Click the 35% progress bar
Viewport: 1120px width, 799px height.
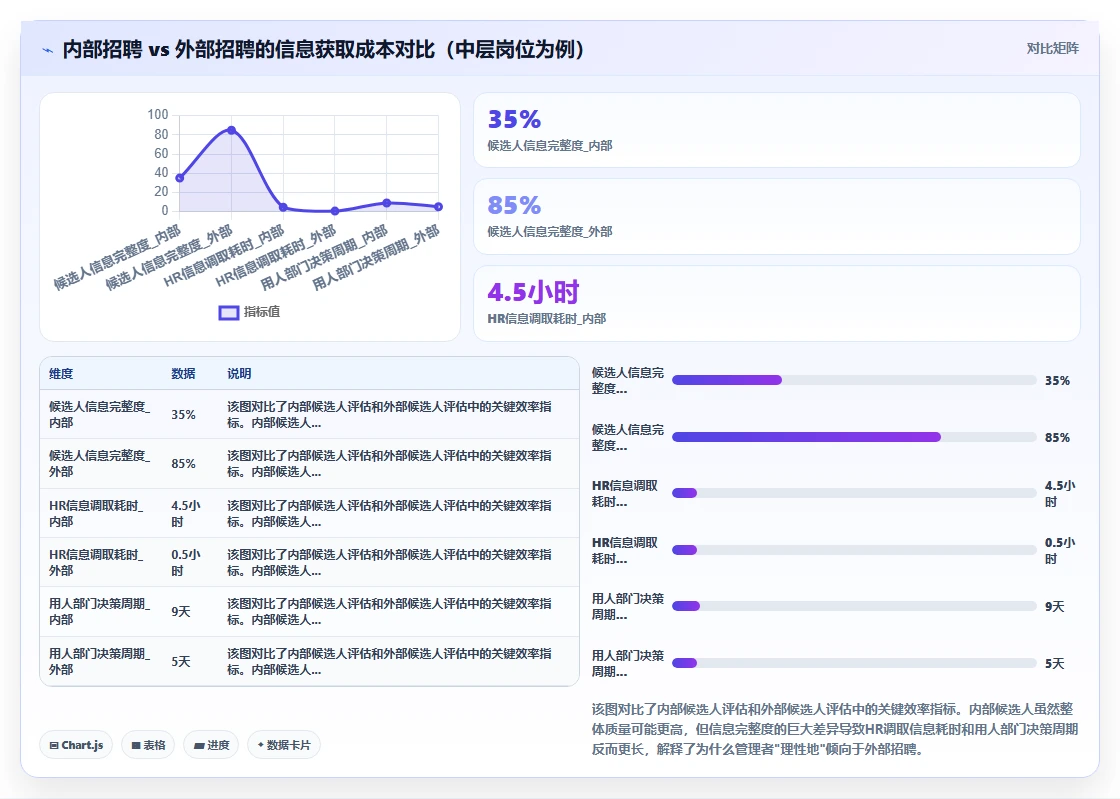[x=854, y=380]
